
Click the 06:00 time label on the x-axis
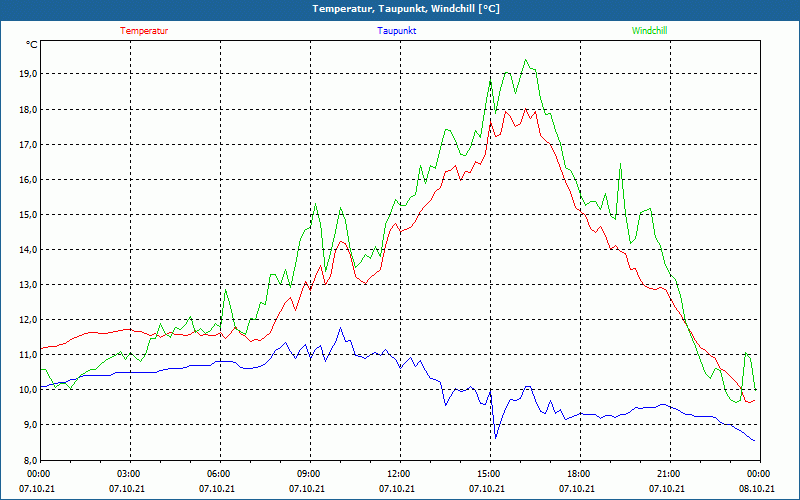(220, 474)
